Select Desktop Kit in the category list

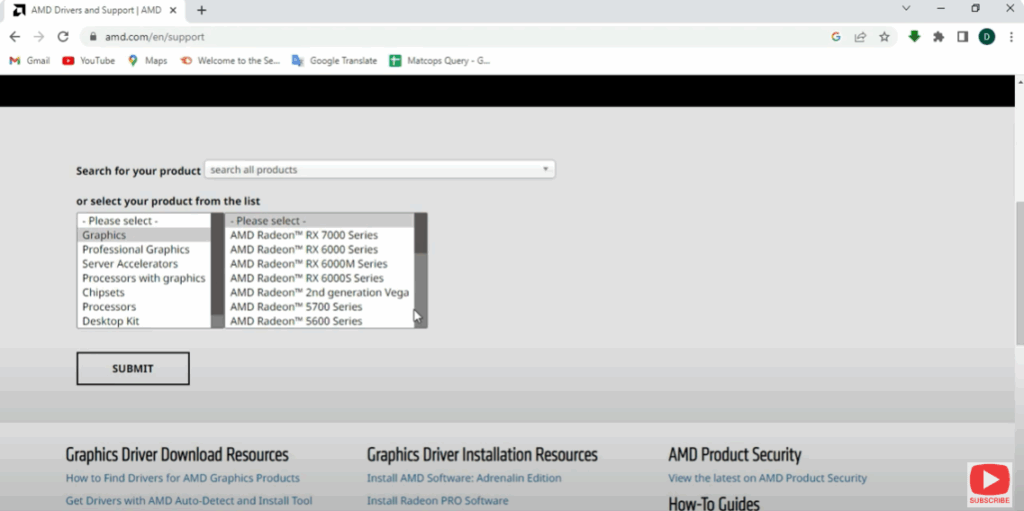point(144,321)
